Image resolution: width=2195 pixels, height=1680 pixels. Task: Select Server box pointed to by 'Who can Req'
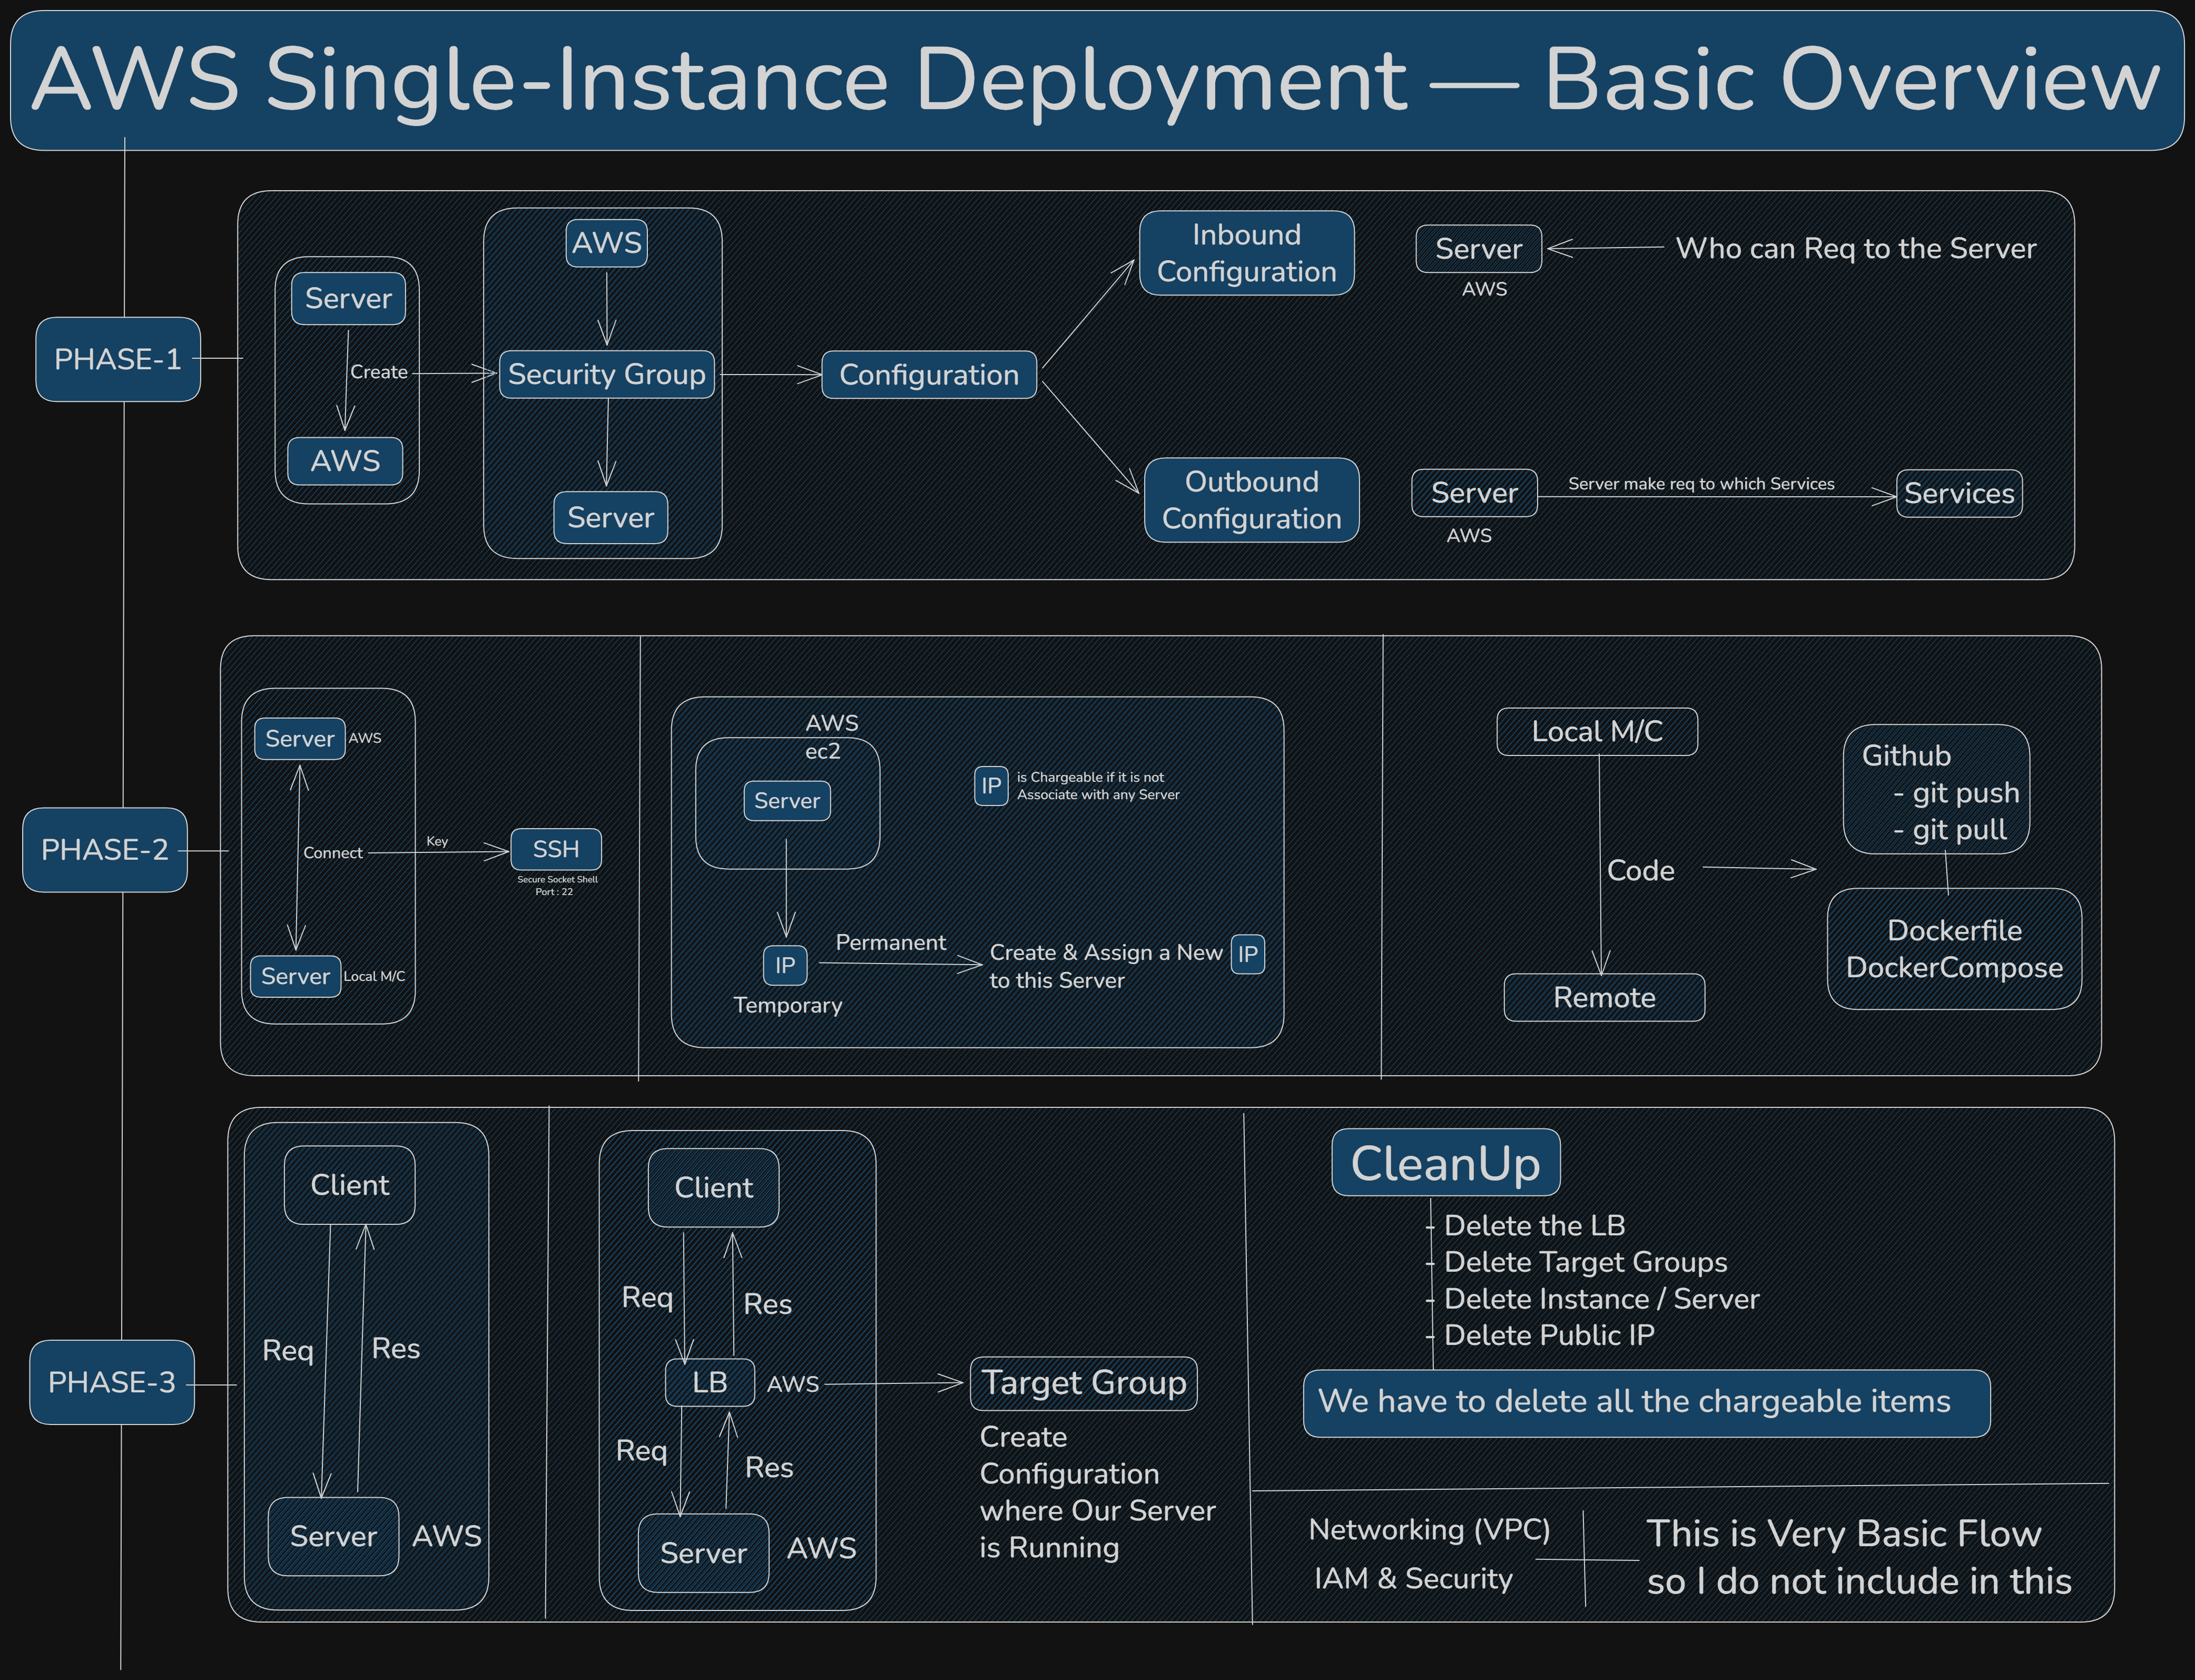coord(1479,249)
